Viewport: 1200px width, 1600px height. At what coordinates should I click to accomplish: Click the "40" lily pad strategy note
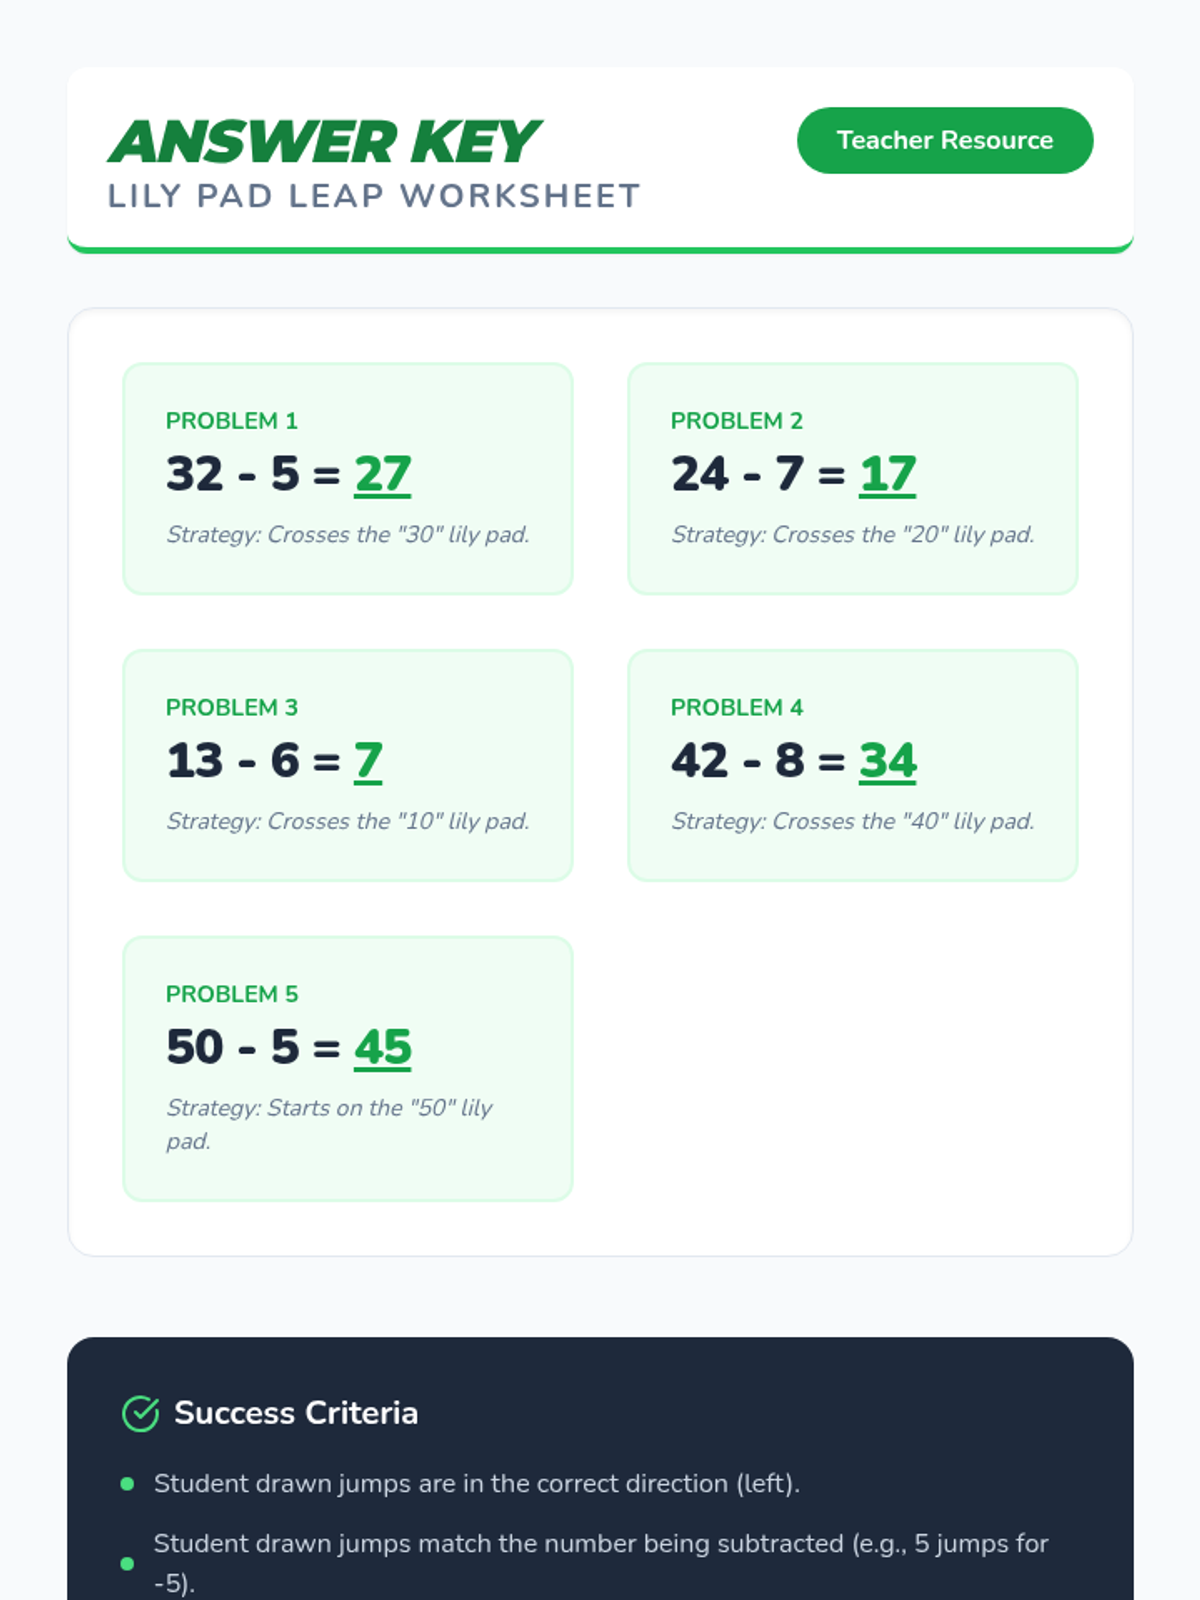852,821
